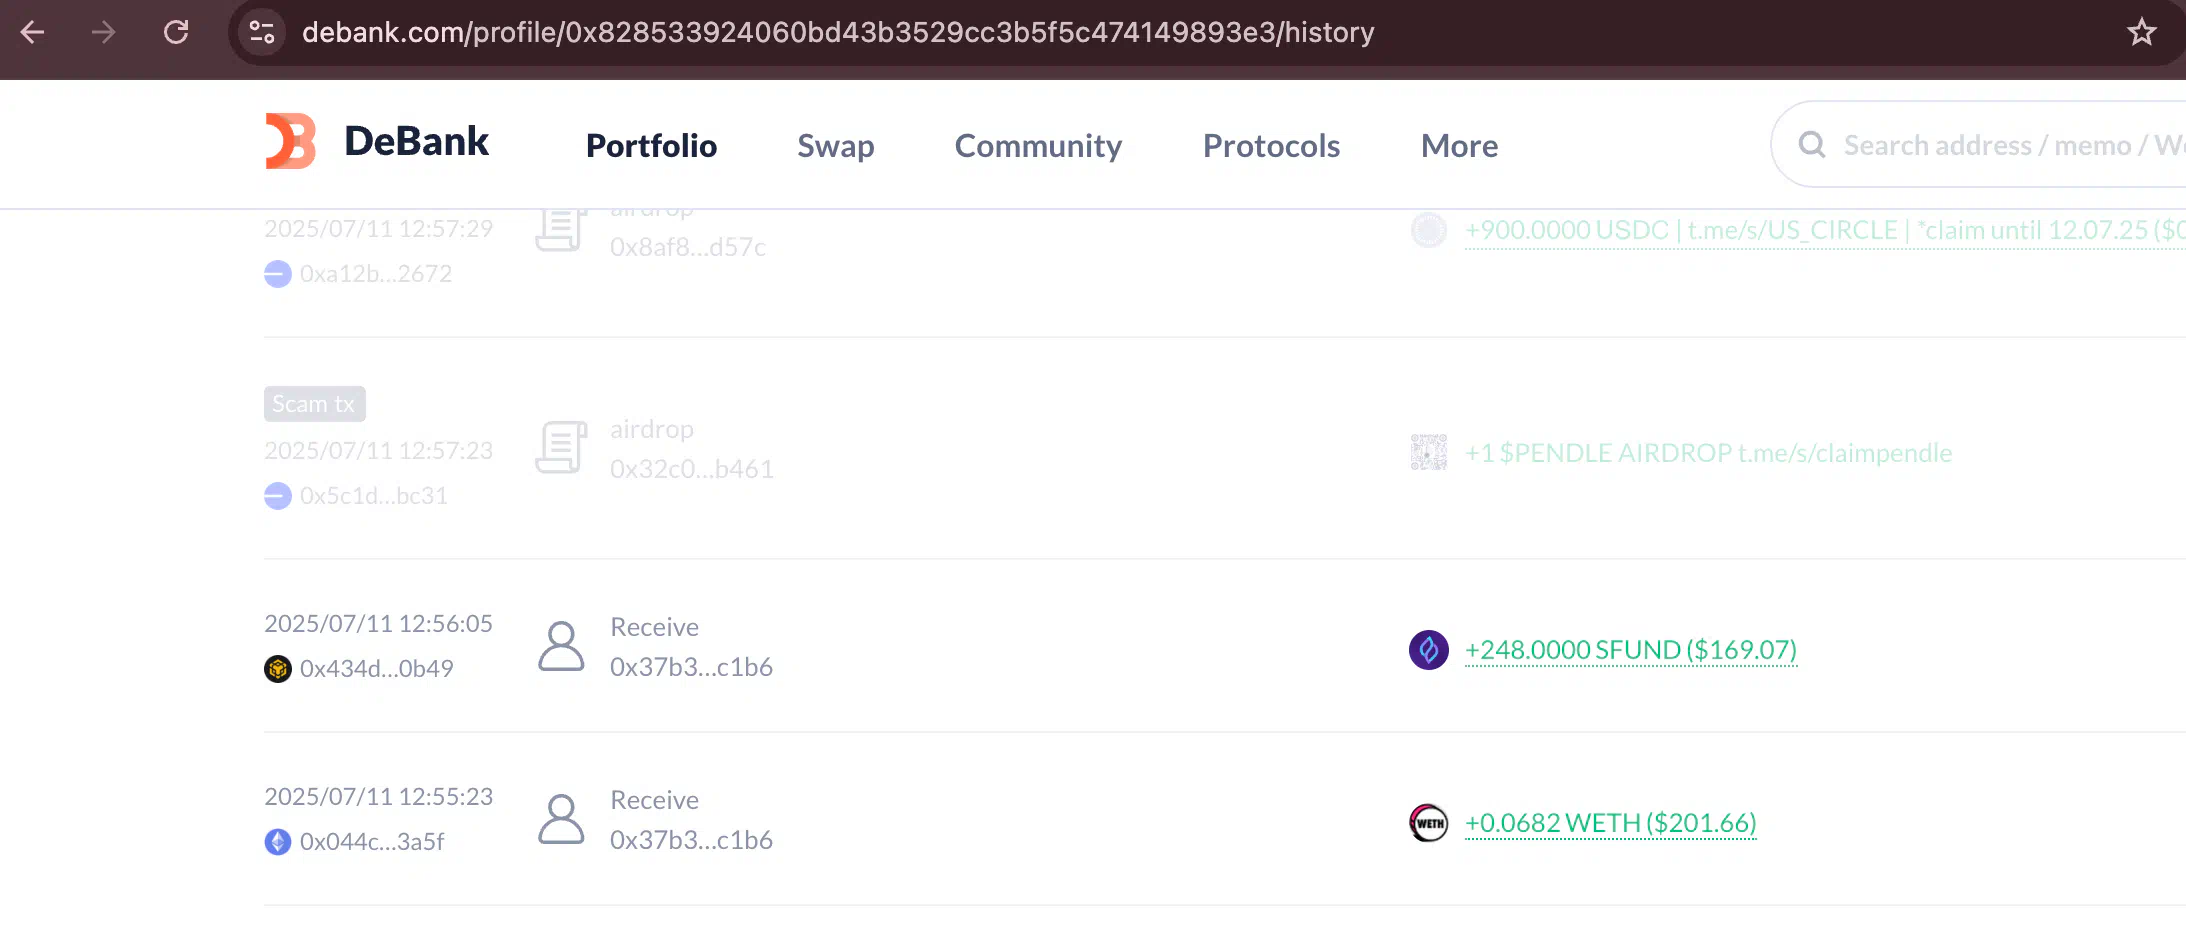Go back with browser back arrow

[x=33, y=32]
